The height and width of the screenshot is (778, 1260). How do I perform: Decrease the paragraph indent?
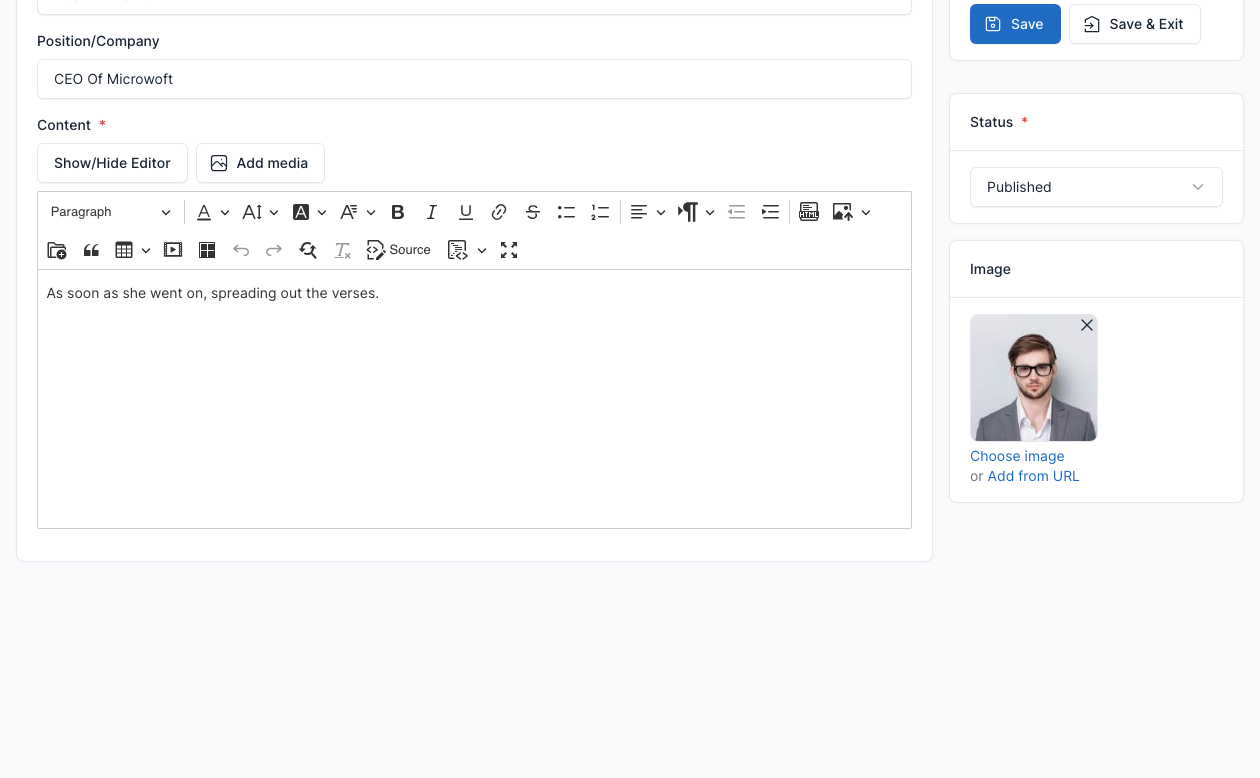[737, 212]
